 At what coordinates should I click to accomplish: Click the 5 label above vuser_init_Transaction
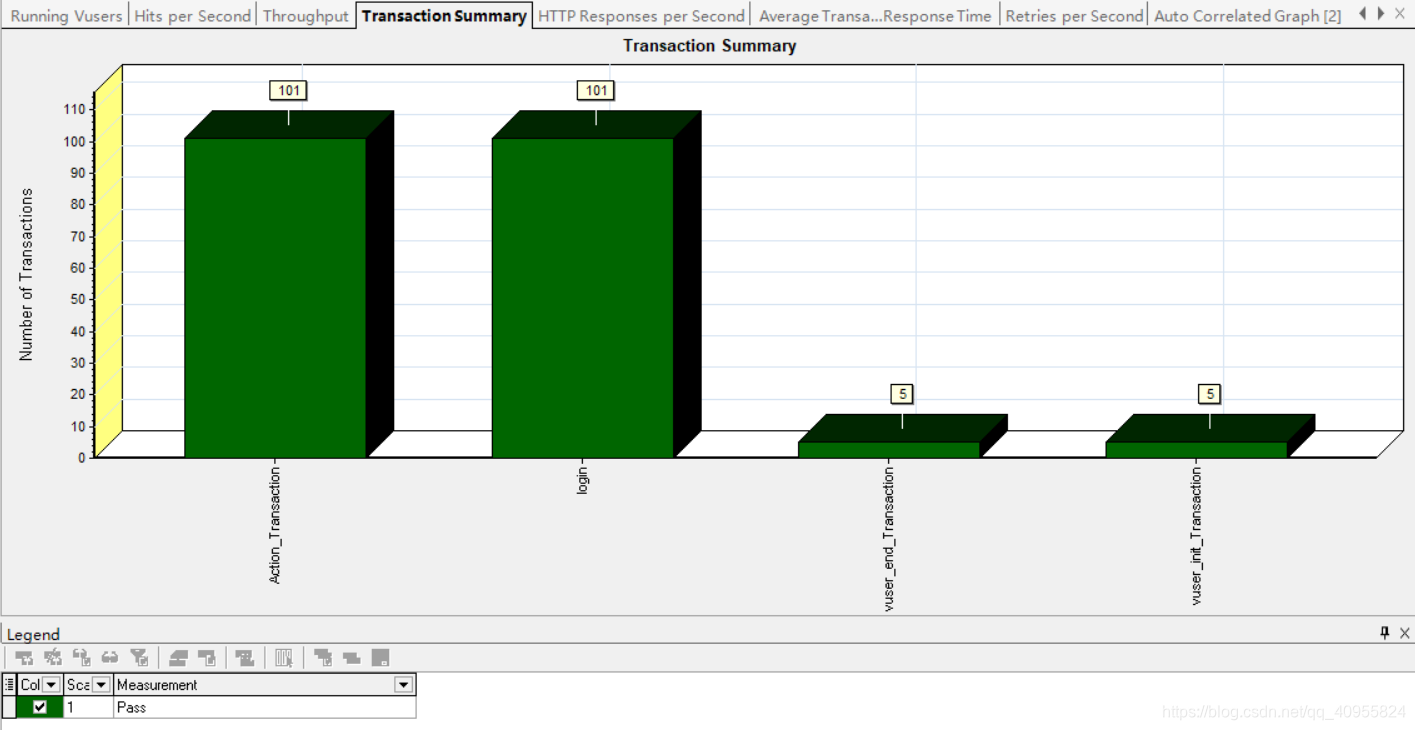tap(1210, 394)
